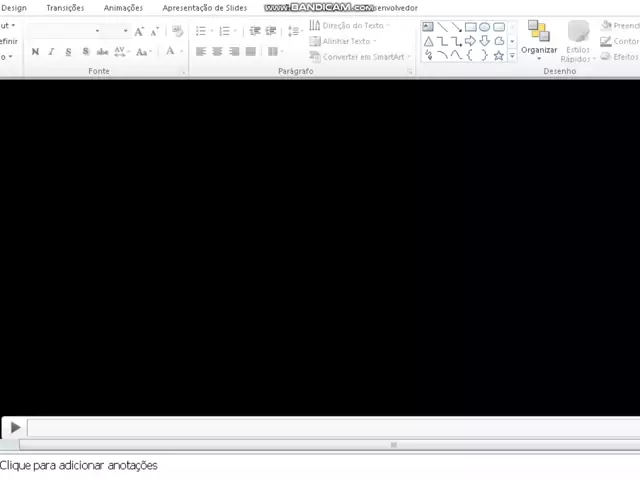Screen dimensions: 640x480
Task: Click to add notes in annotations pane
Action: point(79,466)
